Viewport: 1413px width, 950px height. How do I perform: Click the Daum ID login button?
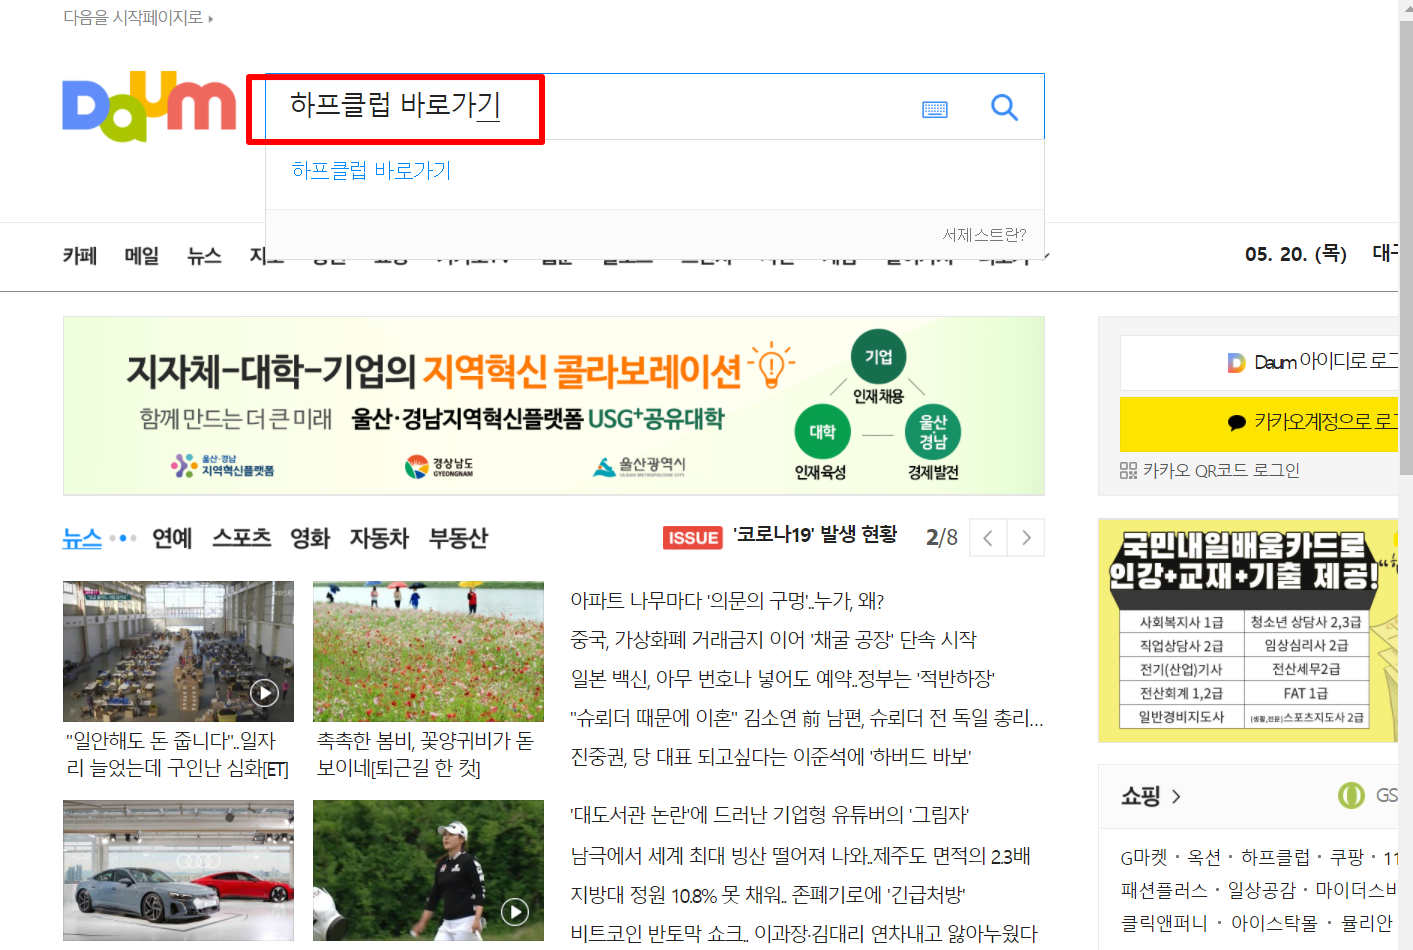(x=1258, y=362)
